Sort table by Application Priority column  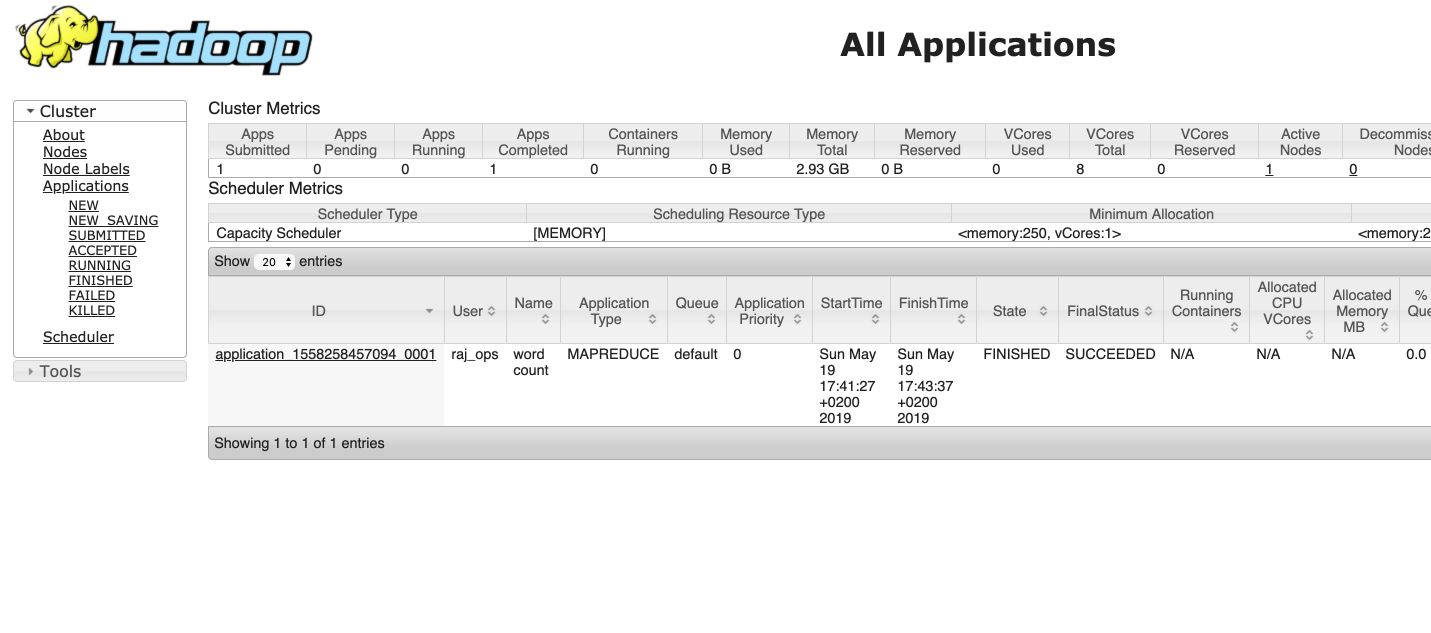tap(769, 311)
